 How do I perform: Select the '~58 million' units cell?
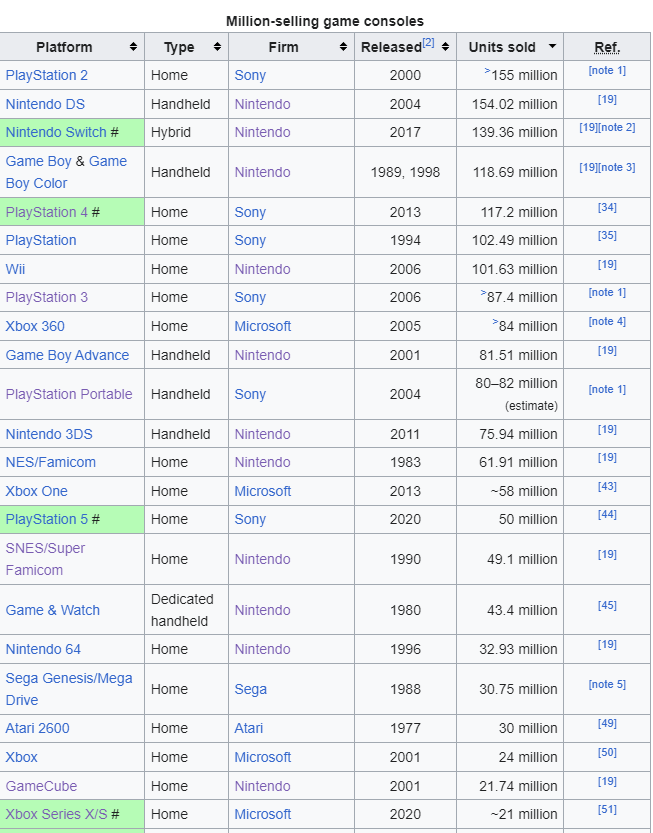pos(510,491)
